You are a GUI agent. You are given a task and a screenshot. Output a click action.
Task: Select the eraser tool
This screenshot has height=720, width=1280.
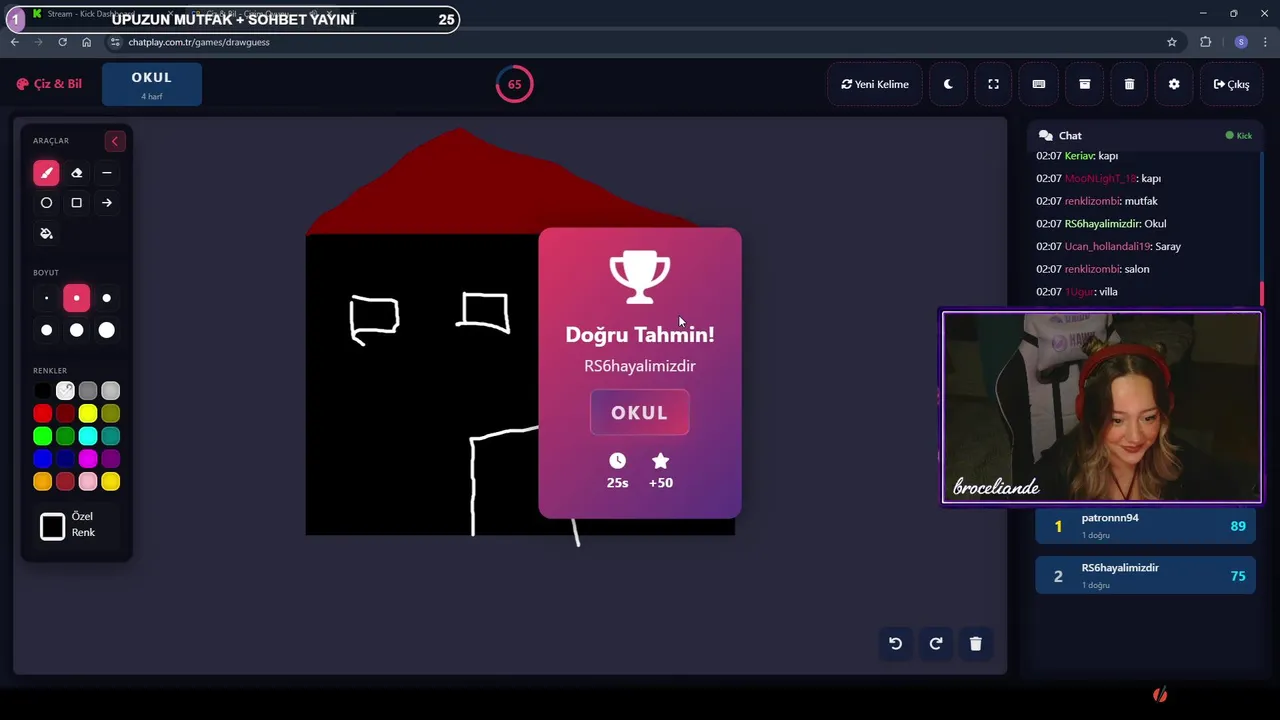76,173
